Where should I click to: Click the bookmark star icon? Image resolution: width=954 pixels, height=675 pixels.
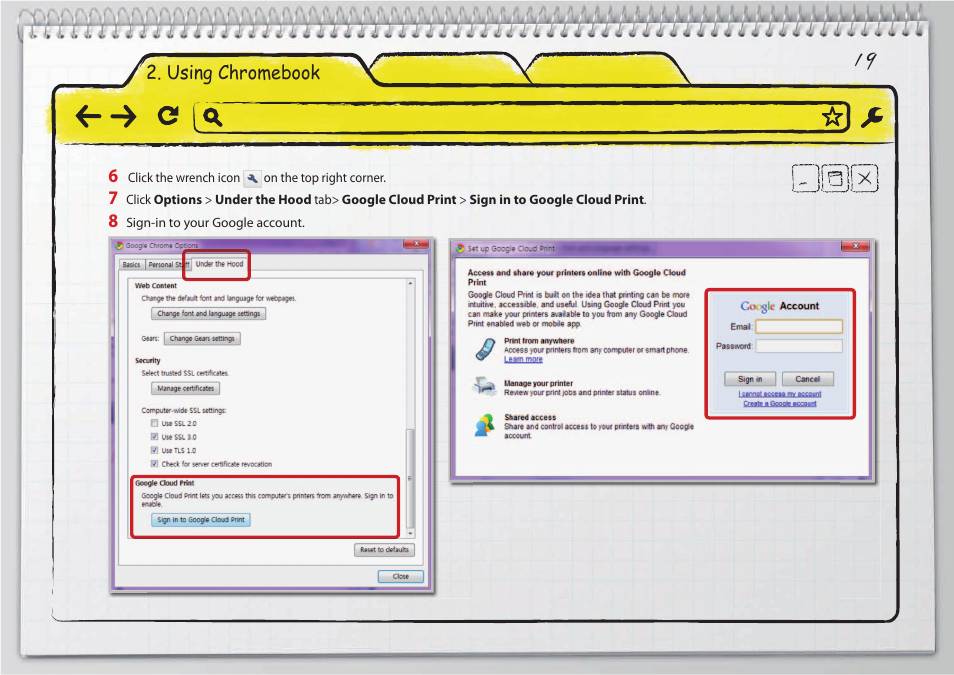point(832,117)
